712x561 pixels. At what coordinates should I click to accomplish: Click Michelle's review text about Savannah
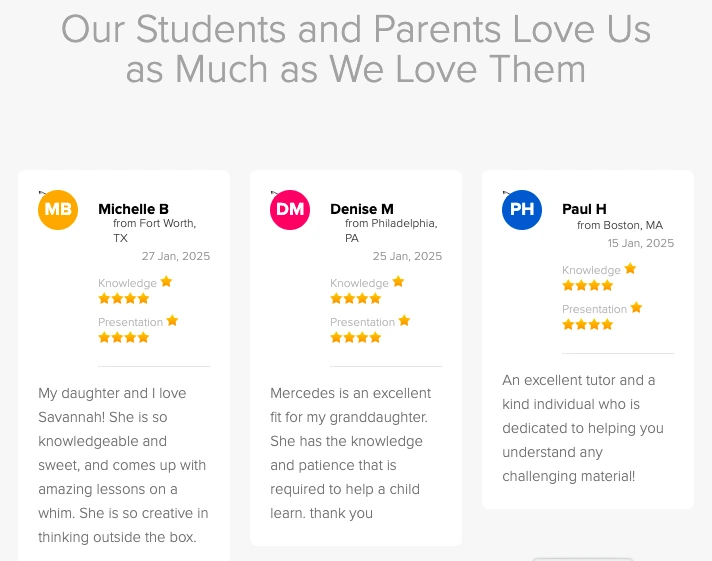[x=123, y=465]
